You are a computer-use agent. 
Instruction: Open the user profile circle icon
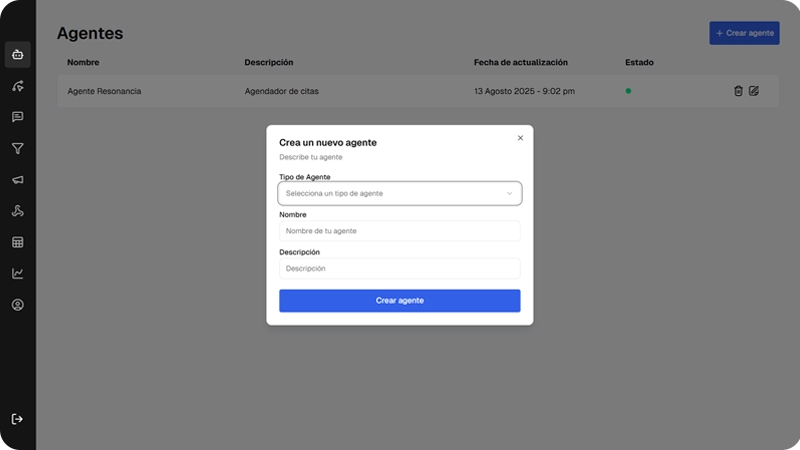pos(17,304)
